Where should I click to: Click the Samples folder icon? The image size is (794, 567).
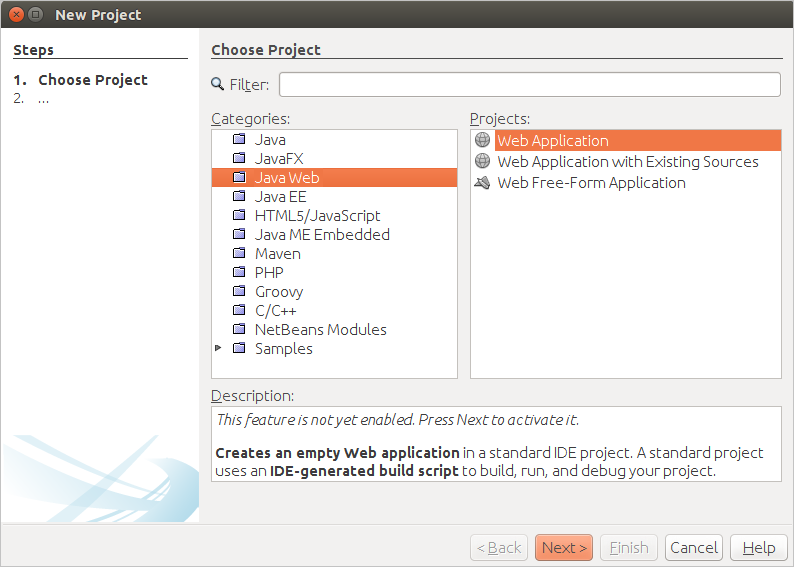pos(239,348)
